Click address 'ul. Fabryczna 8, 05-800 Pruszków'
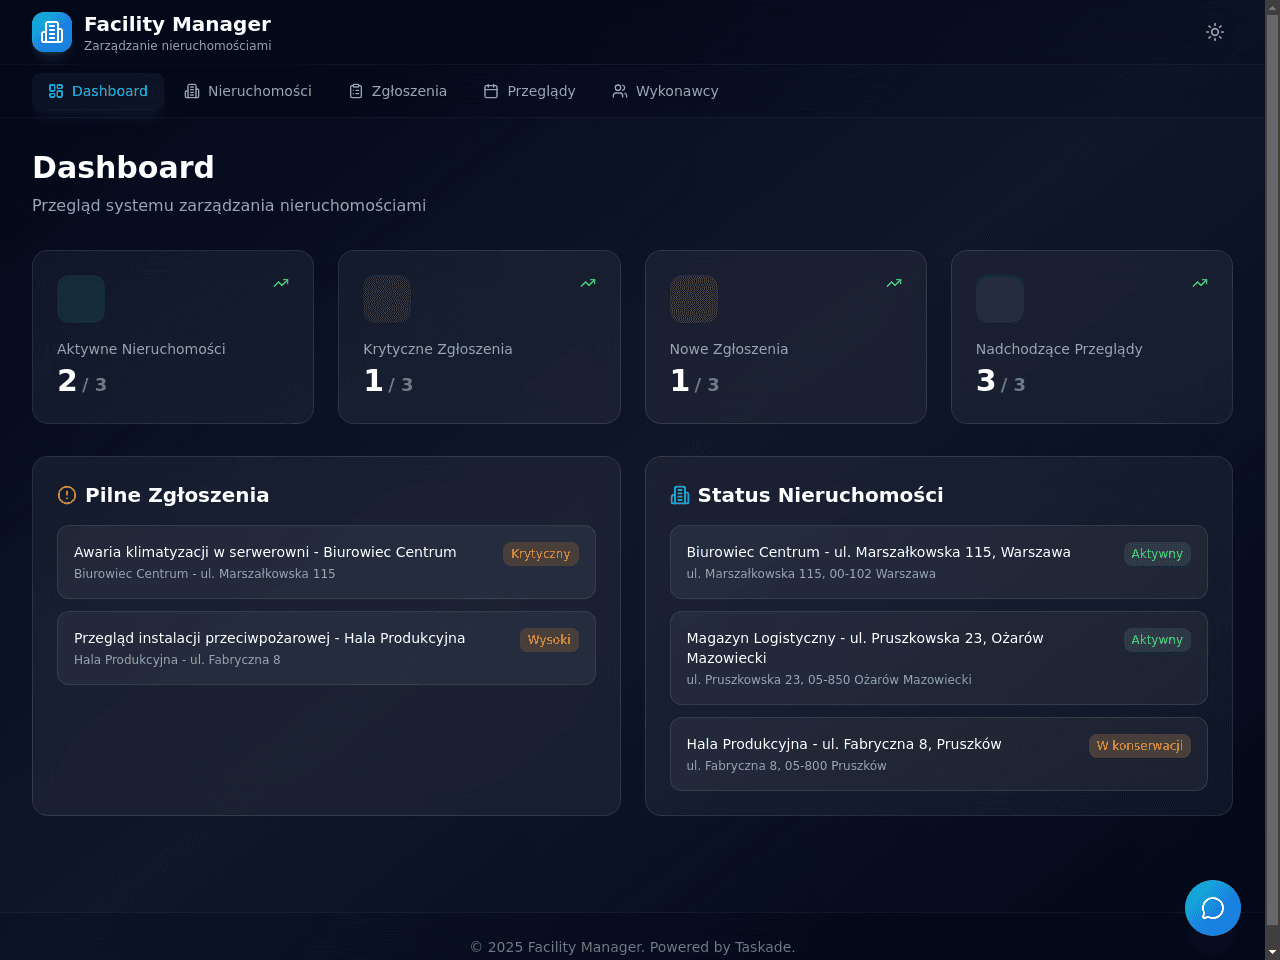The image size is (1280, 960). pos(786,766)
